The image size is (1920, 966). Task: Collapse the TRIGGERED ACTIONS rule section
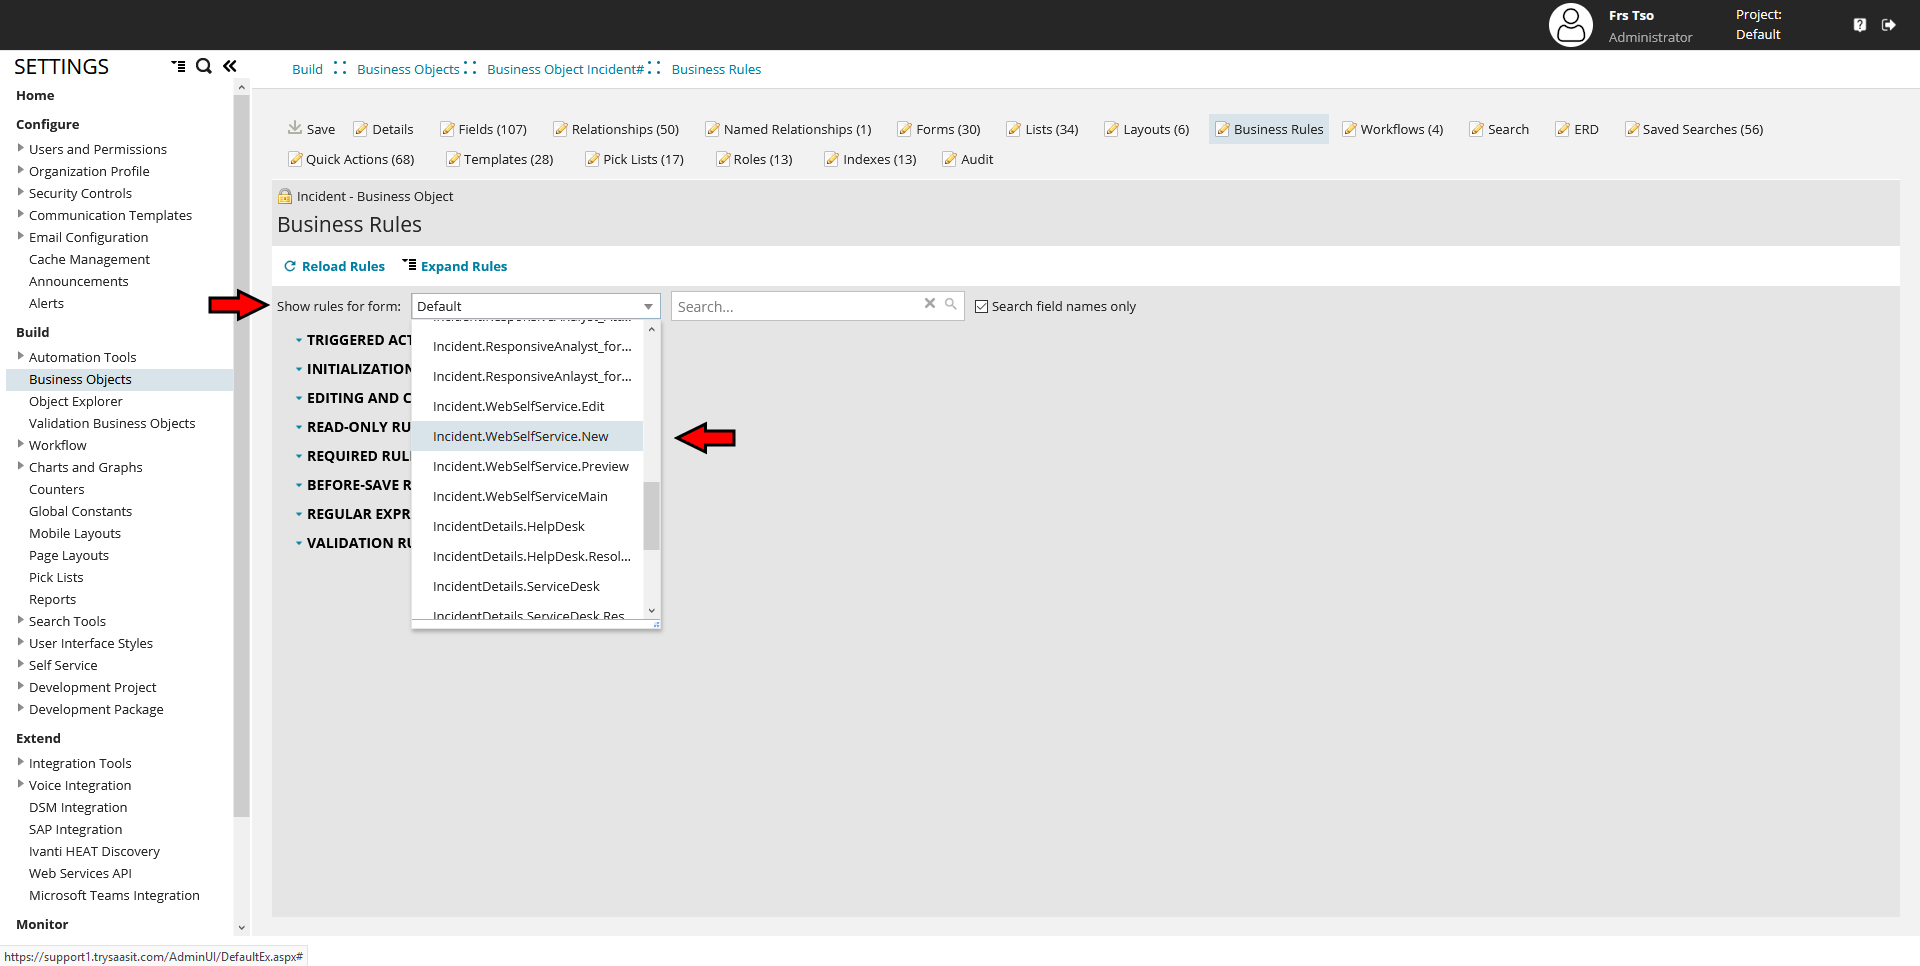coord(299,340)
